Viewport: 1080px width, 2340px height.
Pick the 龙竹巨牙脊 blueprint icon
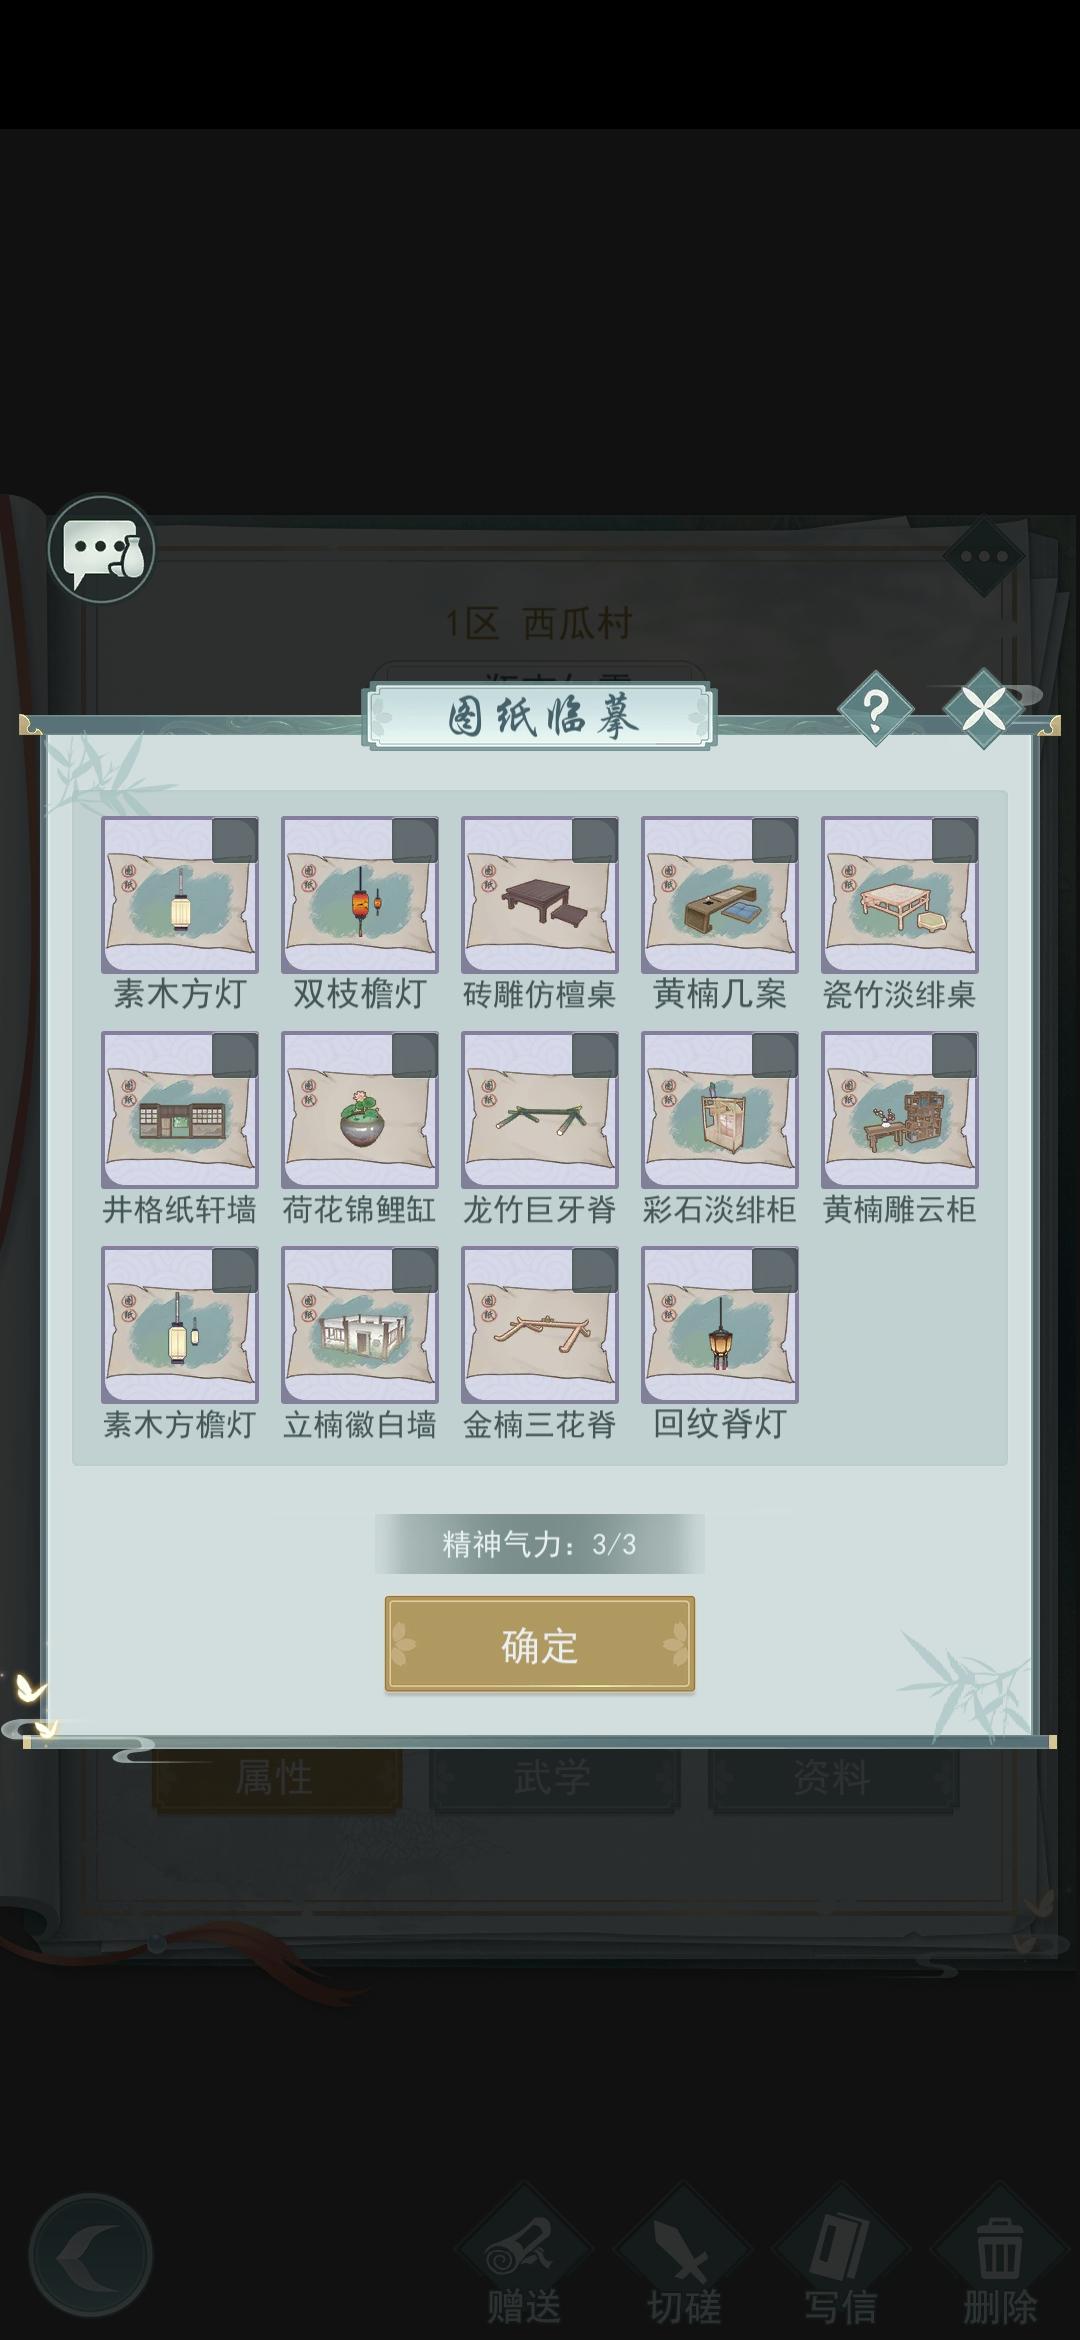[x=540, y=1110]
